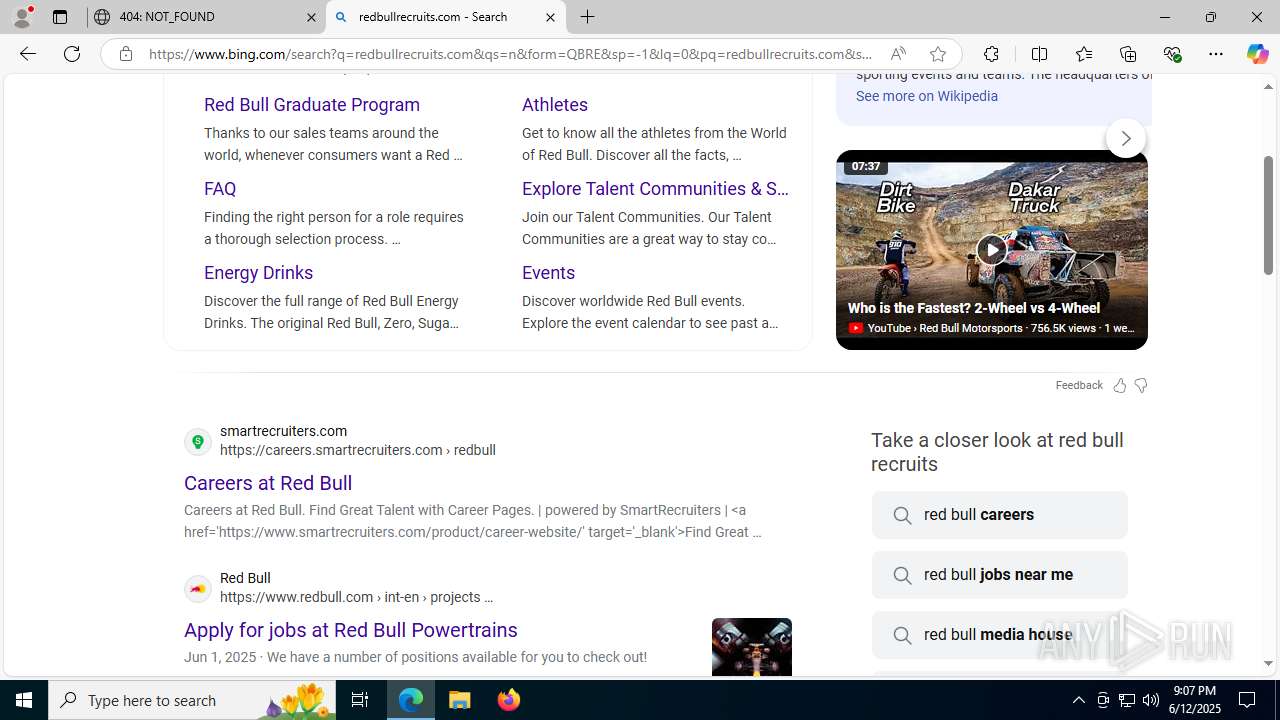Refresh the current page
Screen dimensions: 1280x720
click(x=72, y=54)
